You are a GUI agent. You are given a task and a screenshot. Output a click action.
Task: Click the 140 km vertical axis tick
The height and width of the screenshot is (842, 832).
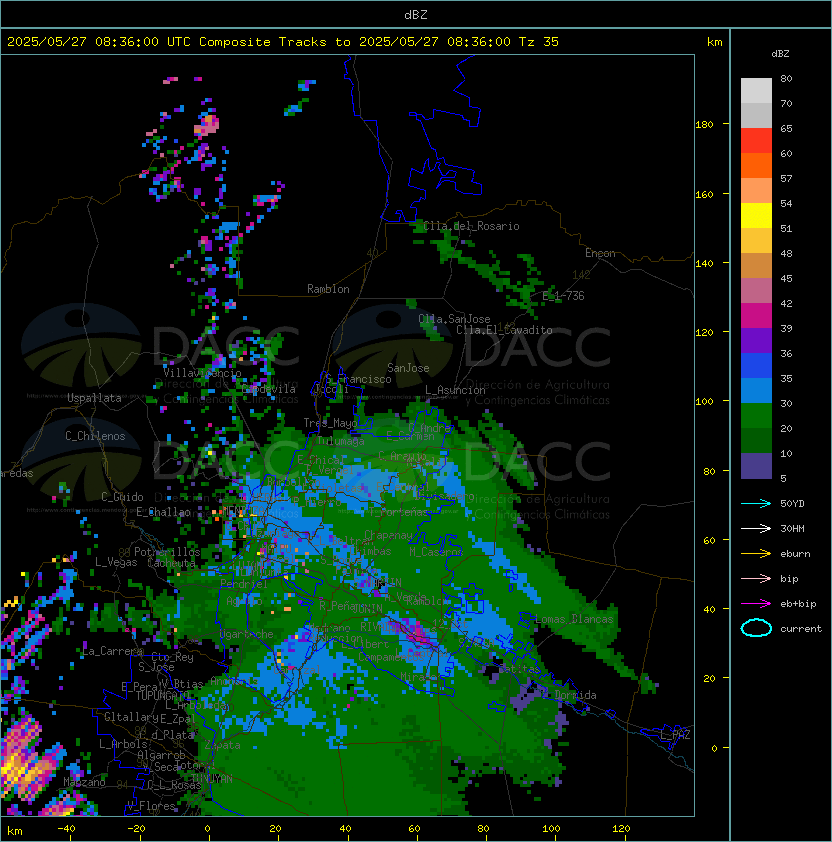704,264
